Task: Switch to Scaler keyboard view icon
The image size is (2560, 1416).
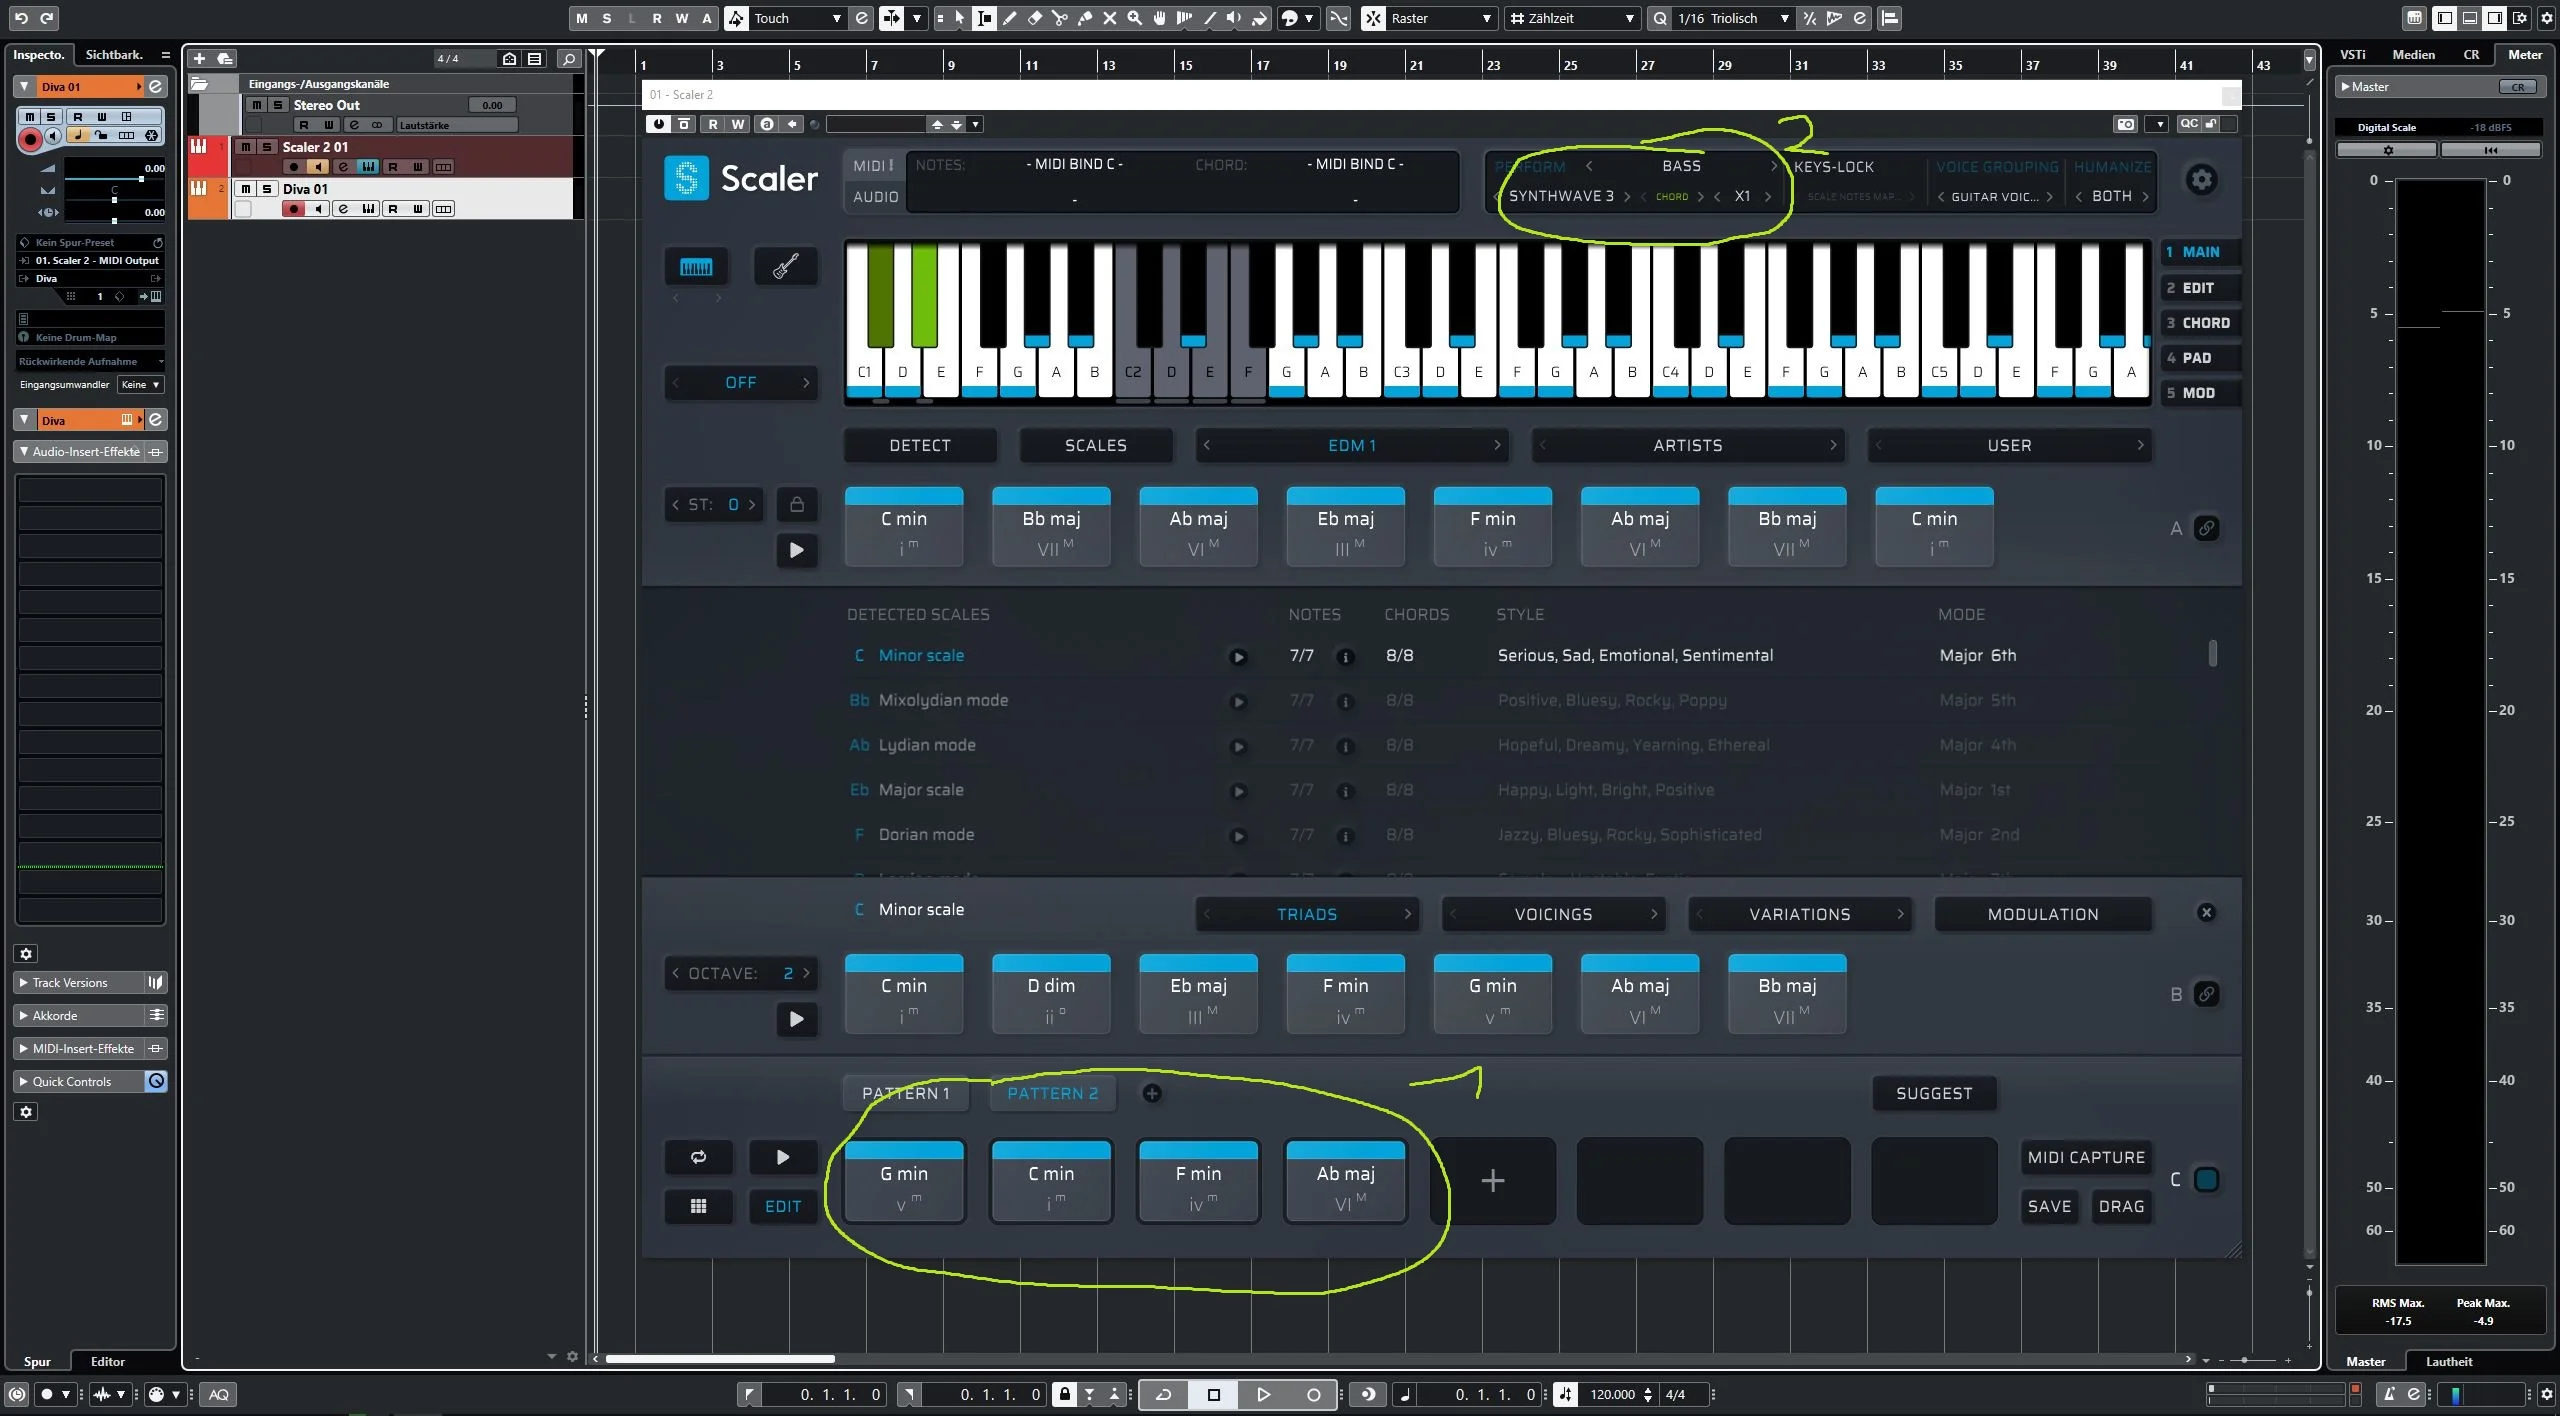Action: point(696,267)
